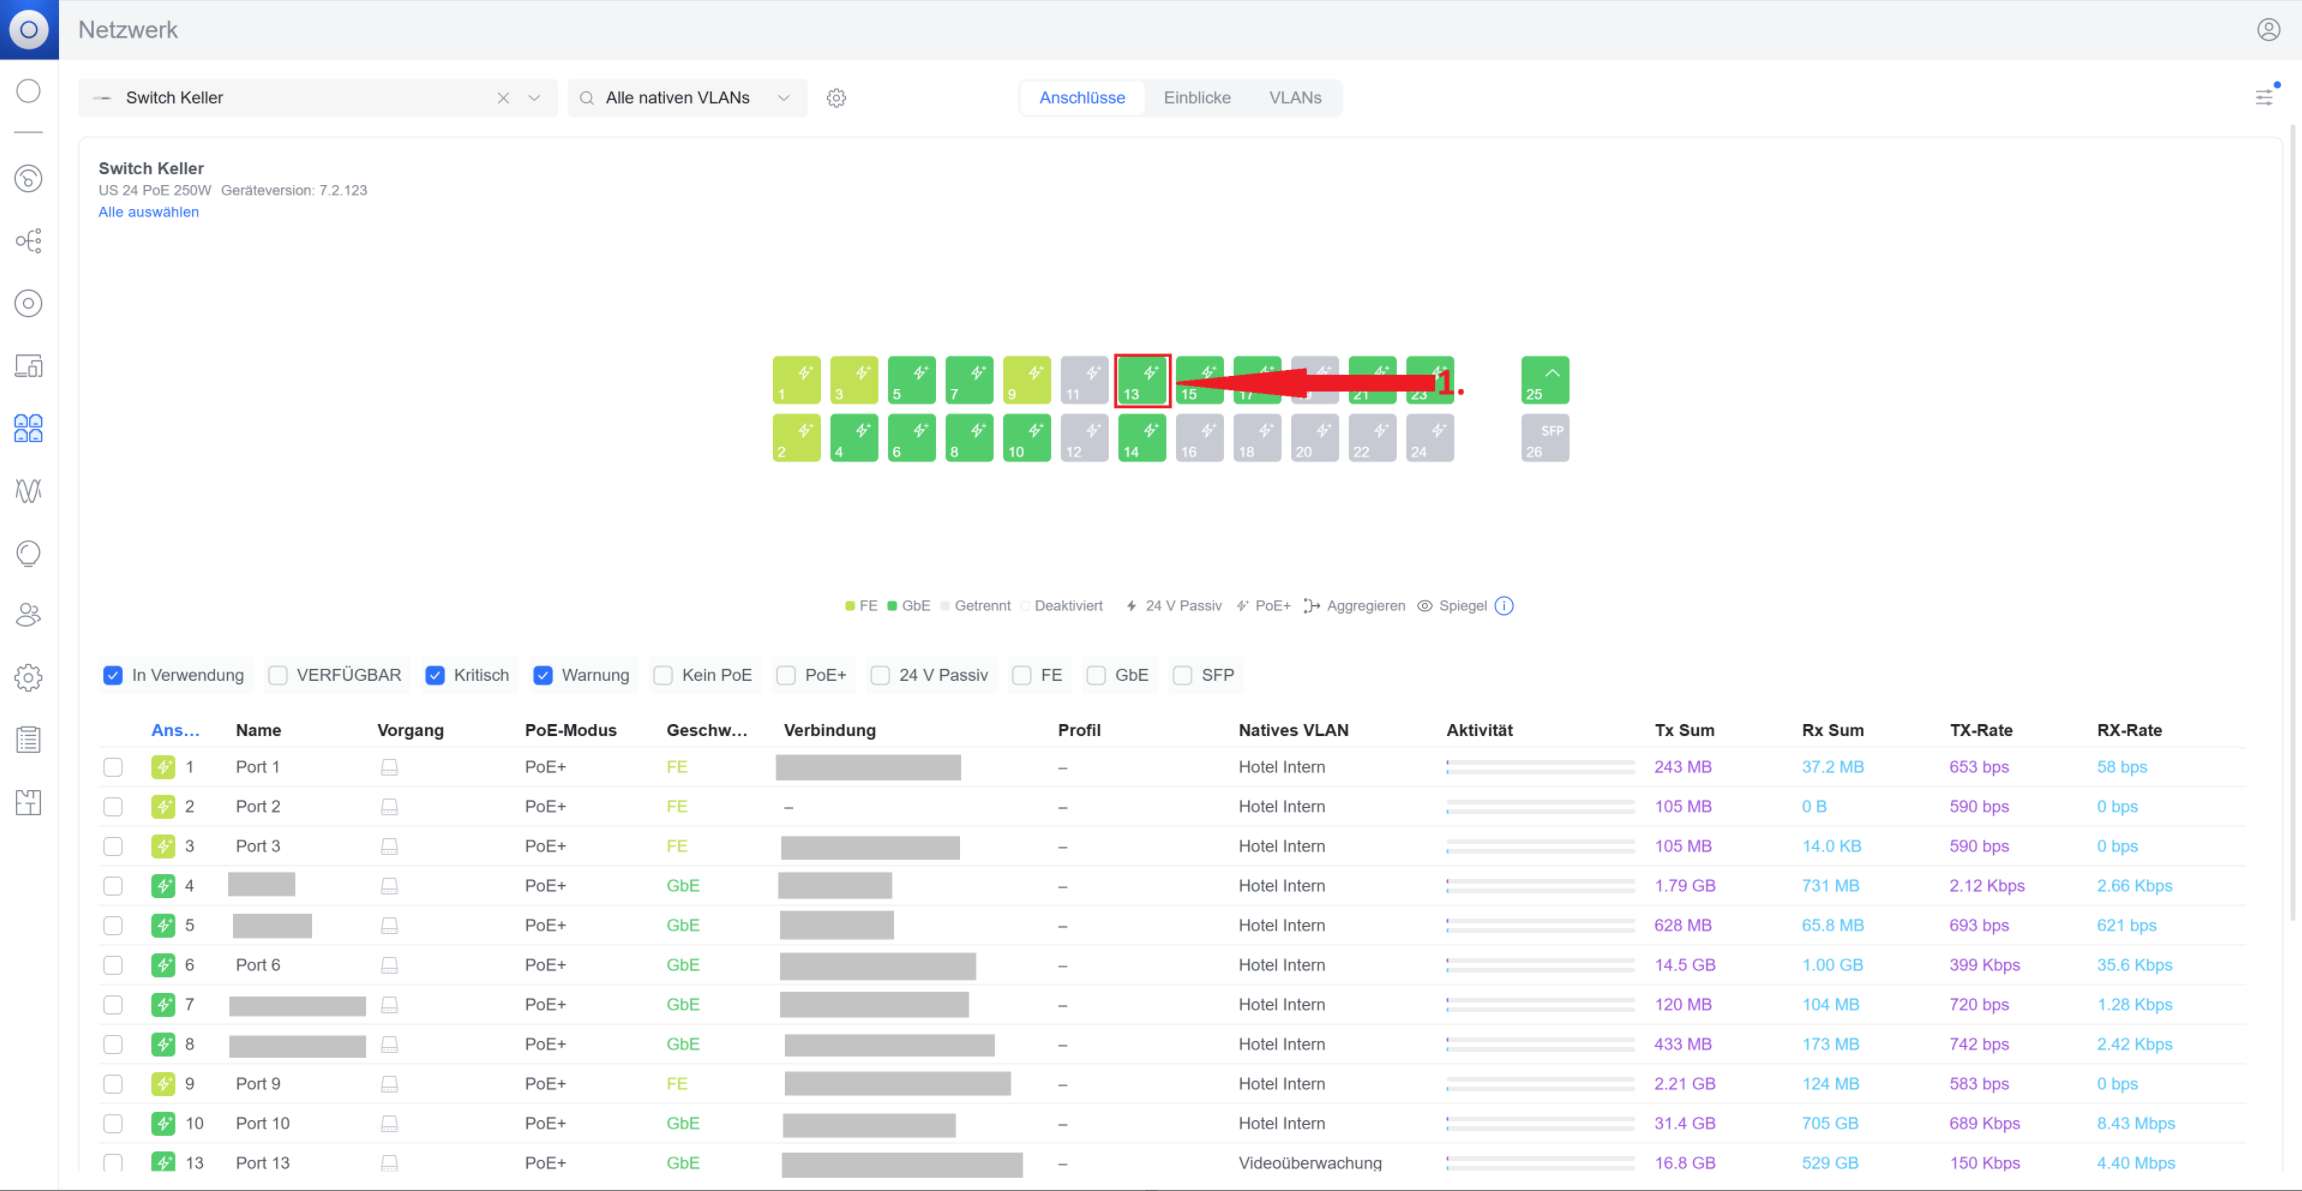Expand the Switch Keller device dropdown
This screenshot has width=2302, height=1191.
[x=535, y=98]
